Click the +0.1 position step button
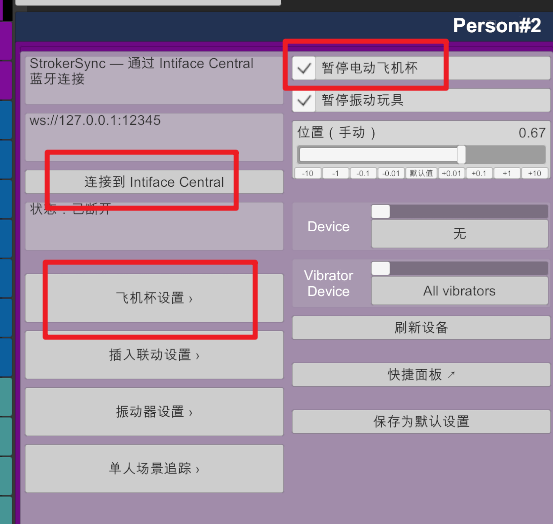Screen dimensions: 553x524 479,173
